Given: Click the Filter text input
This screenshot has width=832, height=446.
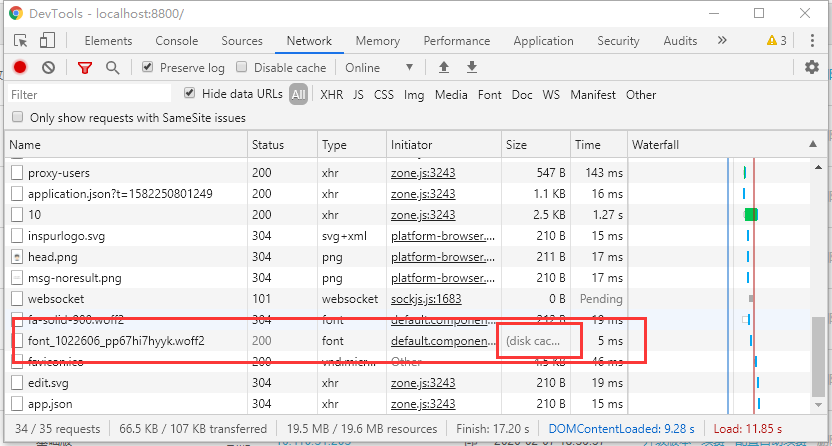Looking at the screenshot, I should [89, 94].
